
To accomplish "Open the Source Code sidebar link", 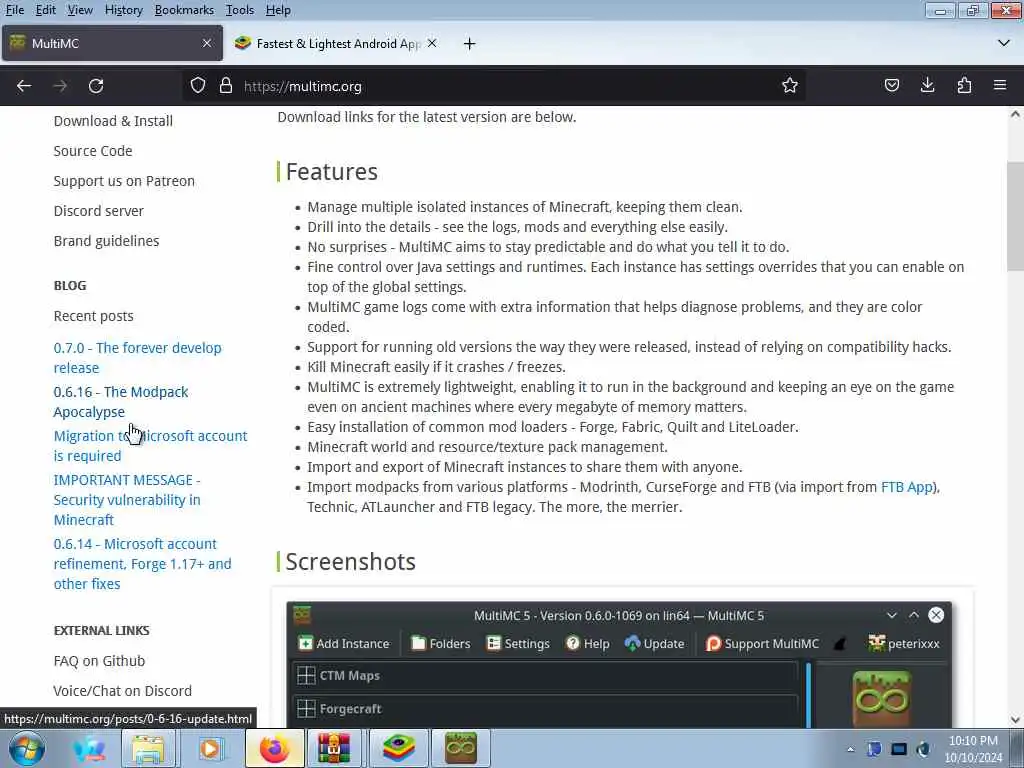I will [93, 151].
